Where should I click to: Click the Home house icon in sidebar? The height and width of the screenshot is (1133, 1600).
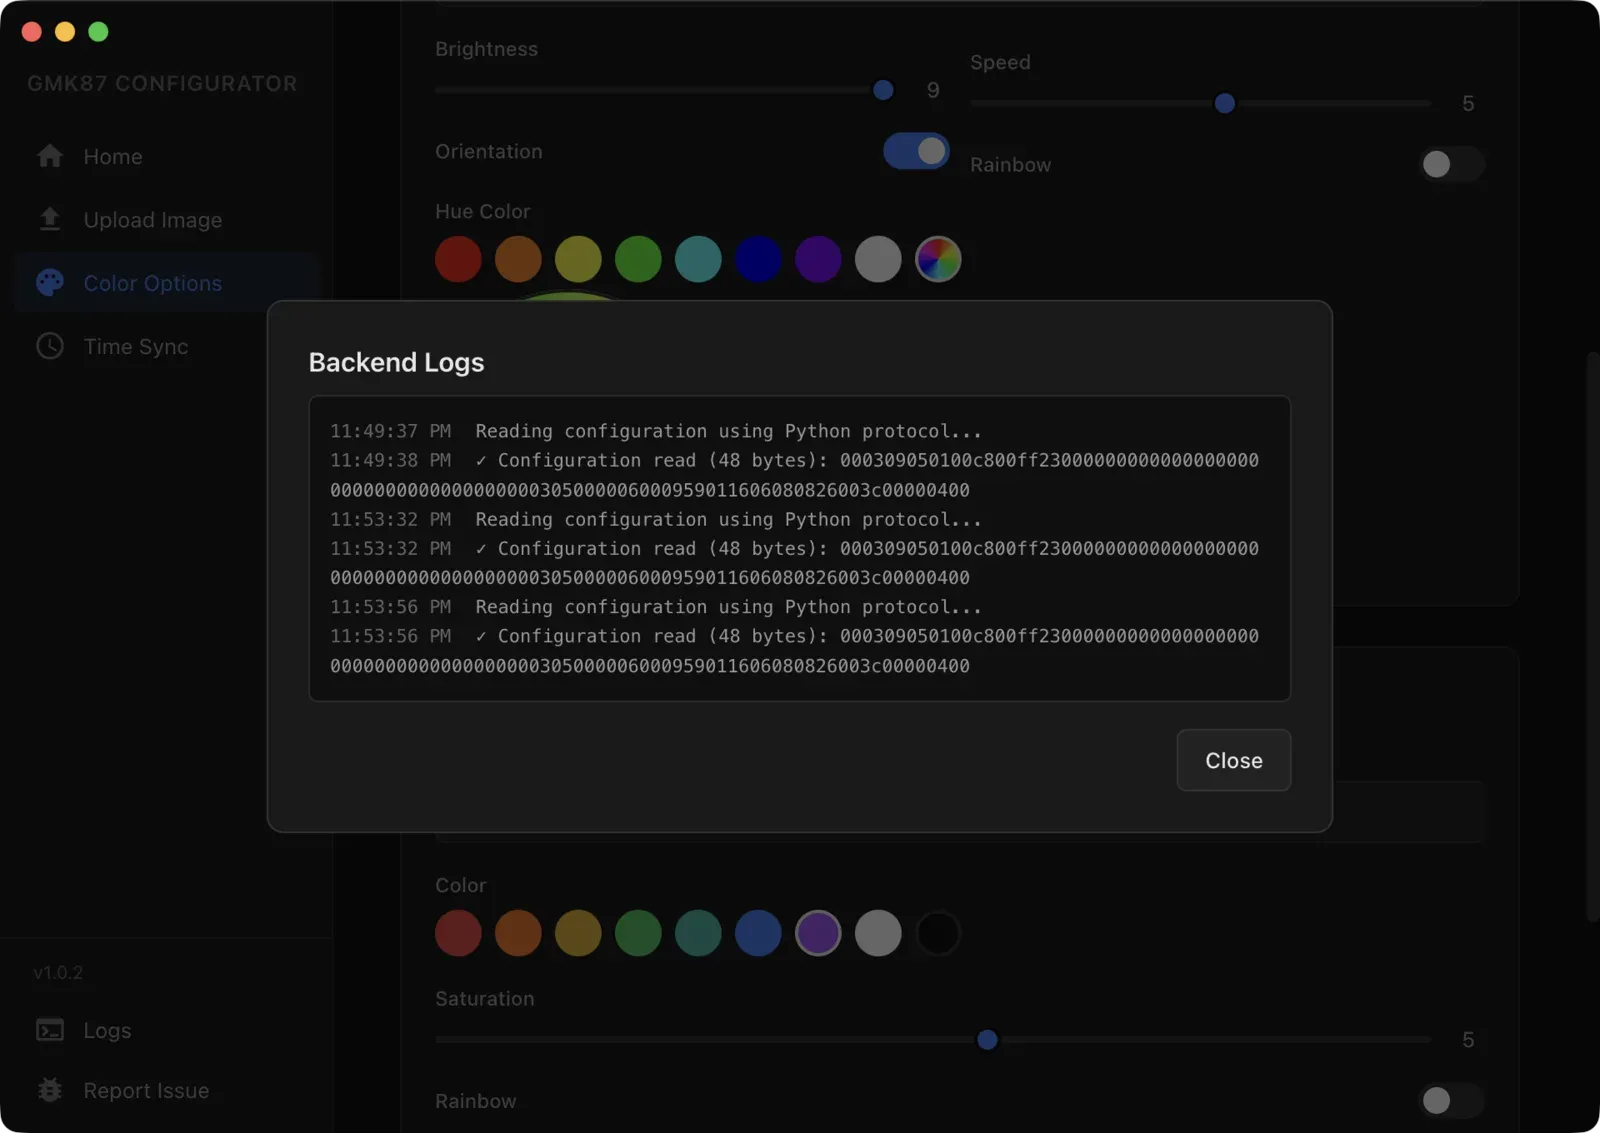coord(50,156)
